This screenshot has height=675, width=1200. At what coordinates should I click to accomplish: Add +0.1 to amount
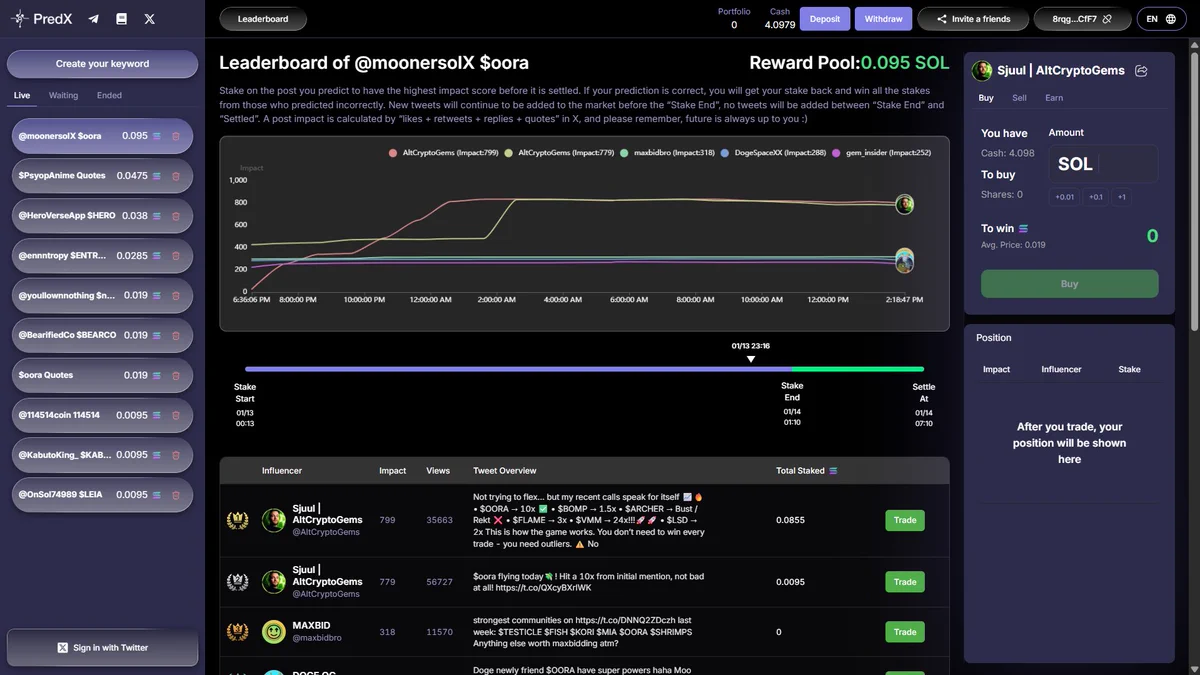pyautogui.click(x=1096, y=197)
